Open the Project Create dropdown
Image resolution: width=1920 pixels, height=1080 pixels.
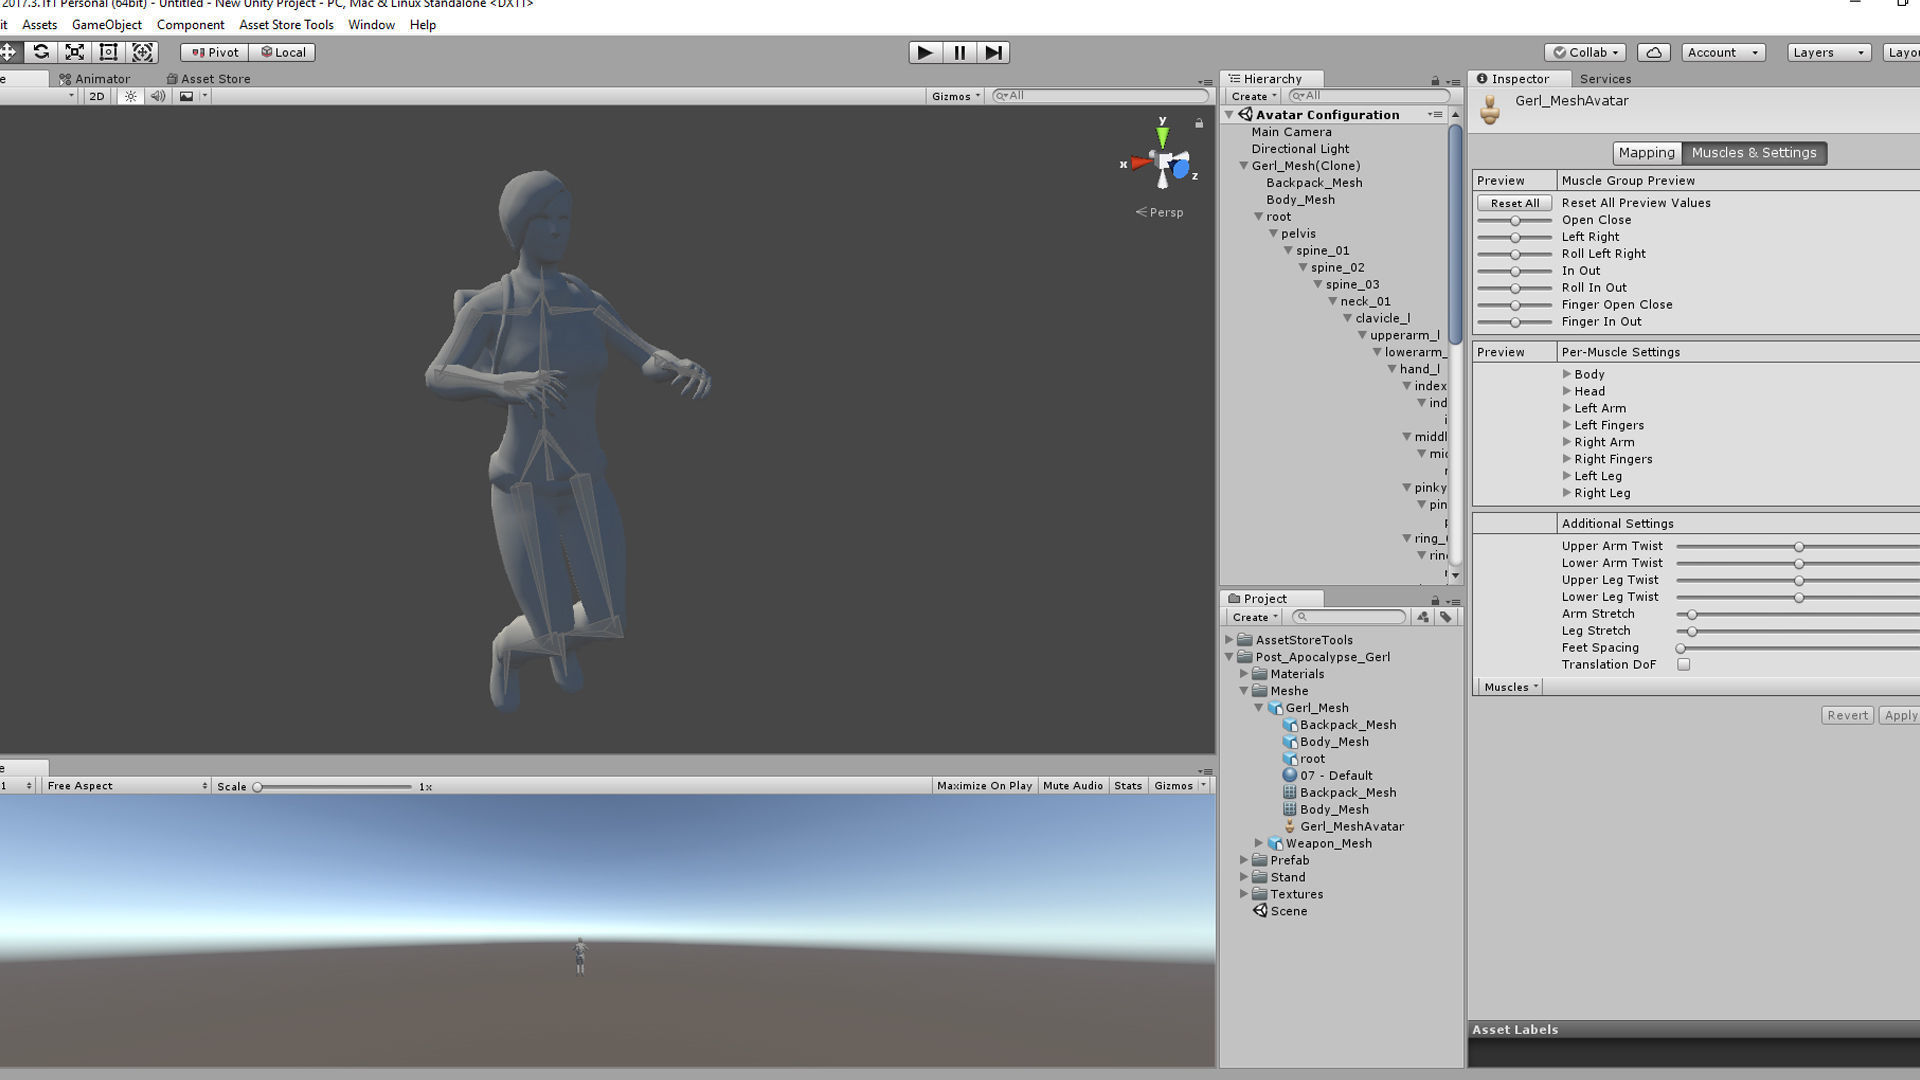(x=1255, y=617)
